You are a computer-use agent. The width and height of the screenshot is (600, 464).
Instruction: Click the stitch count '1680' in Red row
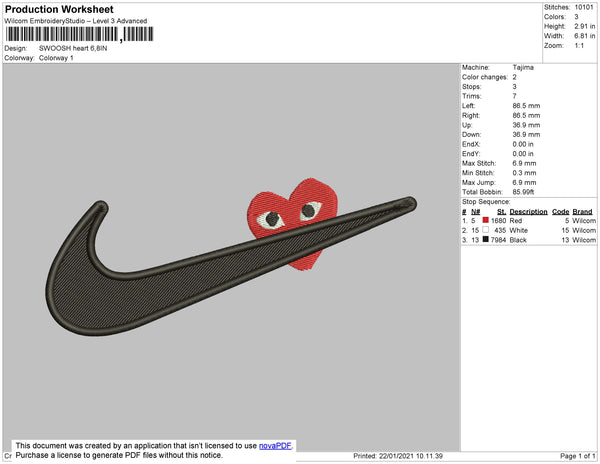[x=498, y=221]
